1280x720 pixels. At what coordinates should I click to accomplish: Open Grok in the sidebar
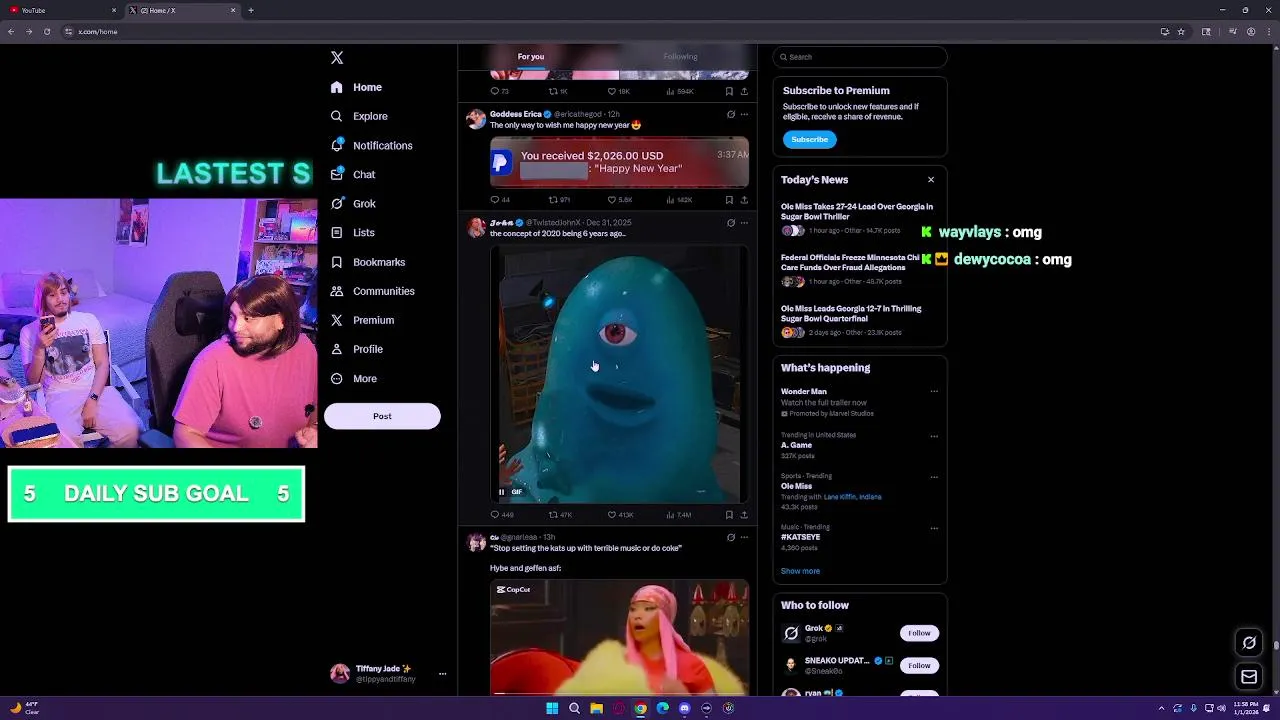pos(353,203)
